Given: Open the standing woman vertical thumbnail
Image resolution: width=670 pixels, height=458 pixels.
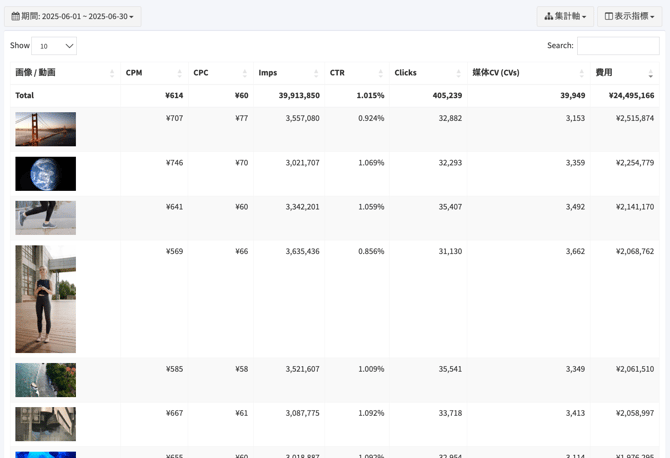Looking at the screenshot, I should (x=46, y=299).
